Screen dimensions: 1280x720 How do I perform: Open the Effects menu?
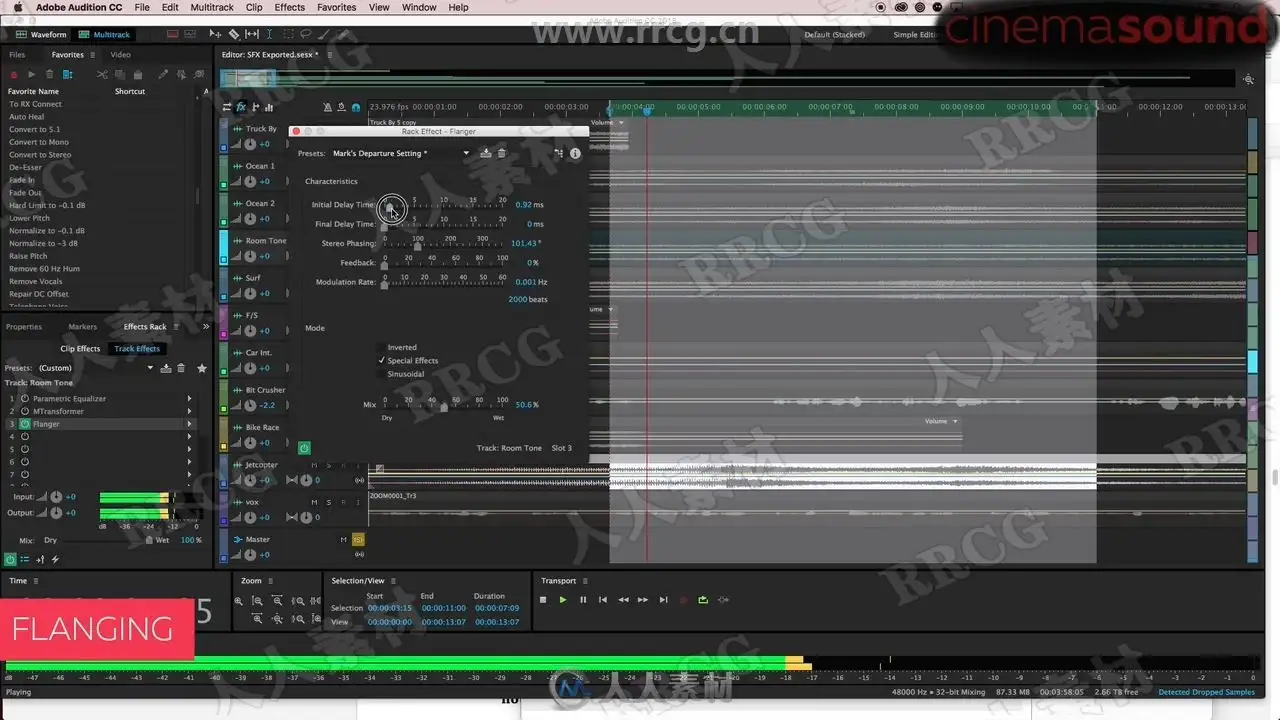click(x=290, y=7)
